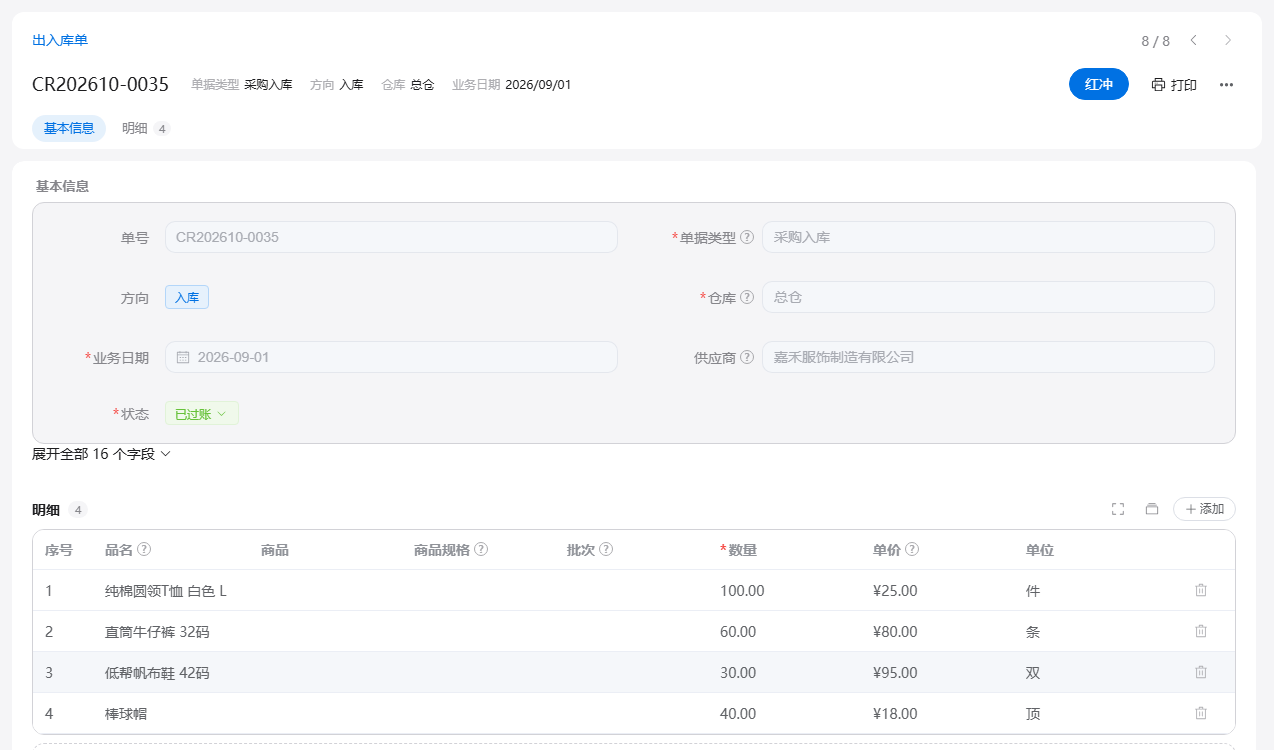Click the 数量 column header

742,550
